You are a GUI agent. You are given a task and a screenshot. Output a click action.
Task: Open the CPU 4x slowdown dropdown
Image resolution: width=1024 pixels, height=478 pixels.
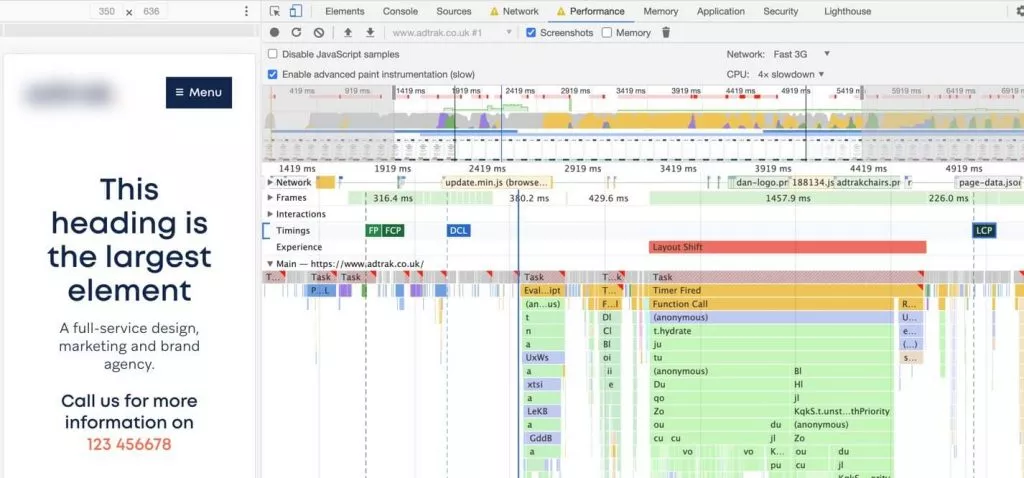(792, 74)
